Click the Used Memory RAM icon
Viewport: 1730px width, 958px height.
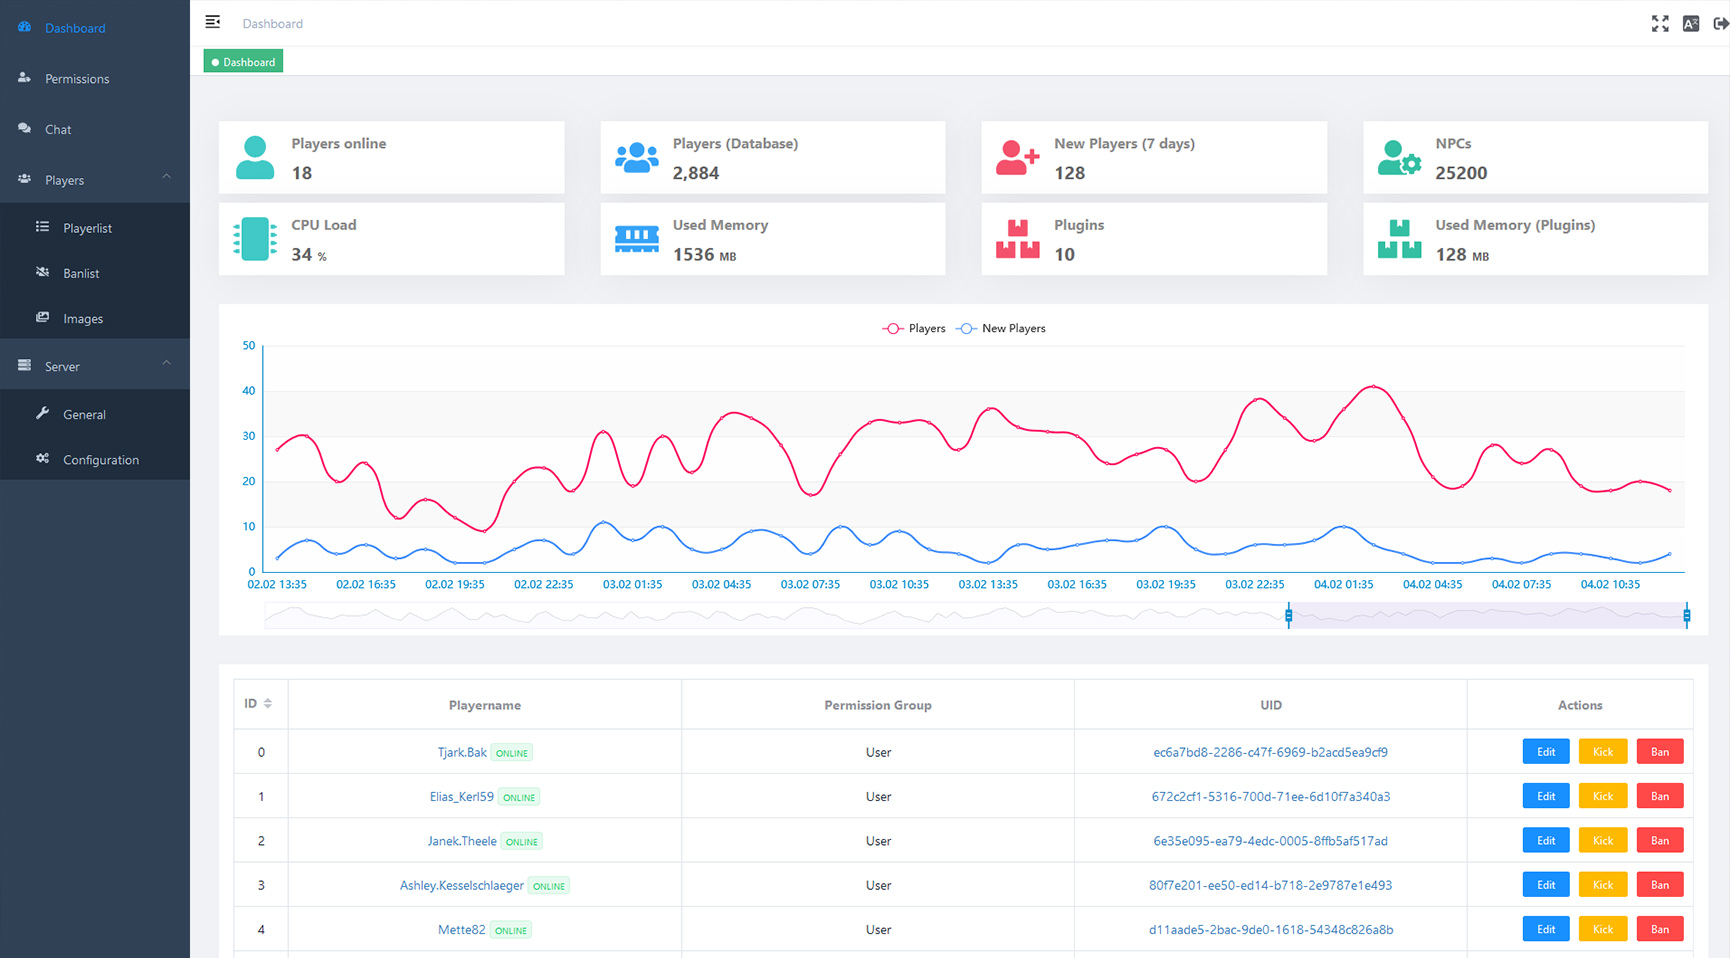636,240
